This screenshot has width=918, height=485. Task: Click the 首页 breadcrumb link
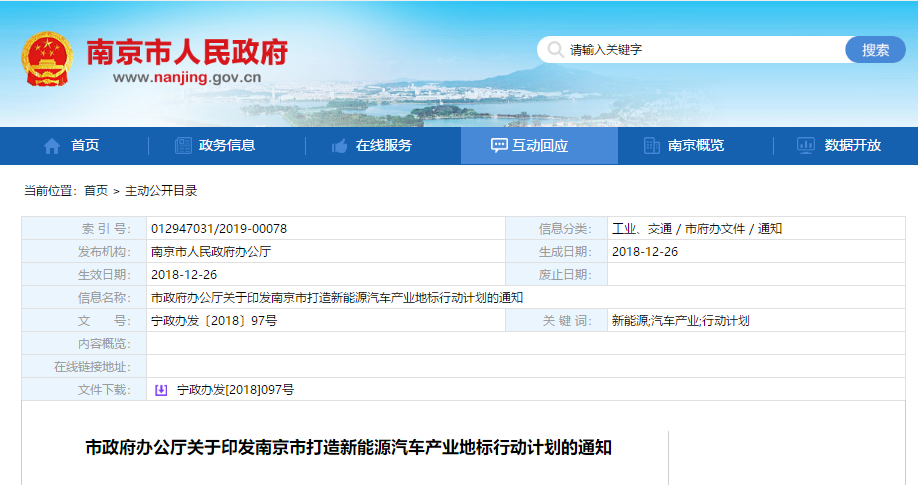pyautogui.click(x=96, y=191)
